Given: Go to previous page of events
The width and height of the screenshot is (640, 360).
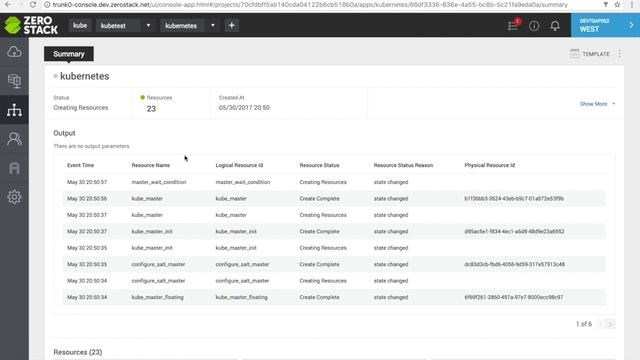Looking at the screenshot, I should 601,324.
